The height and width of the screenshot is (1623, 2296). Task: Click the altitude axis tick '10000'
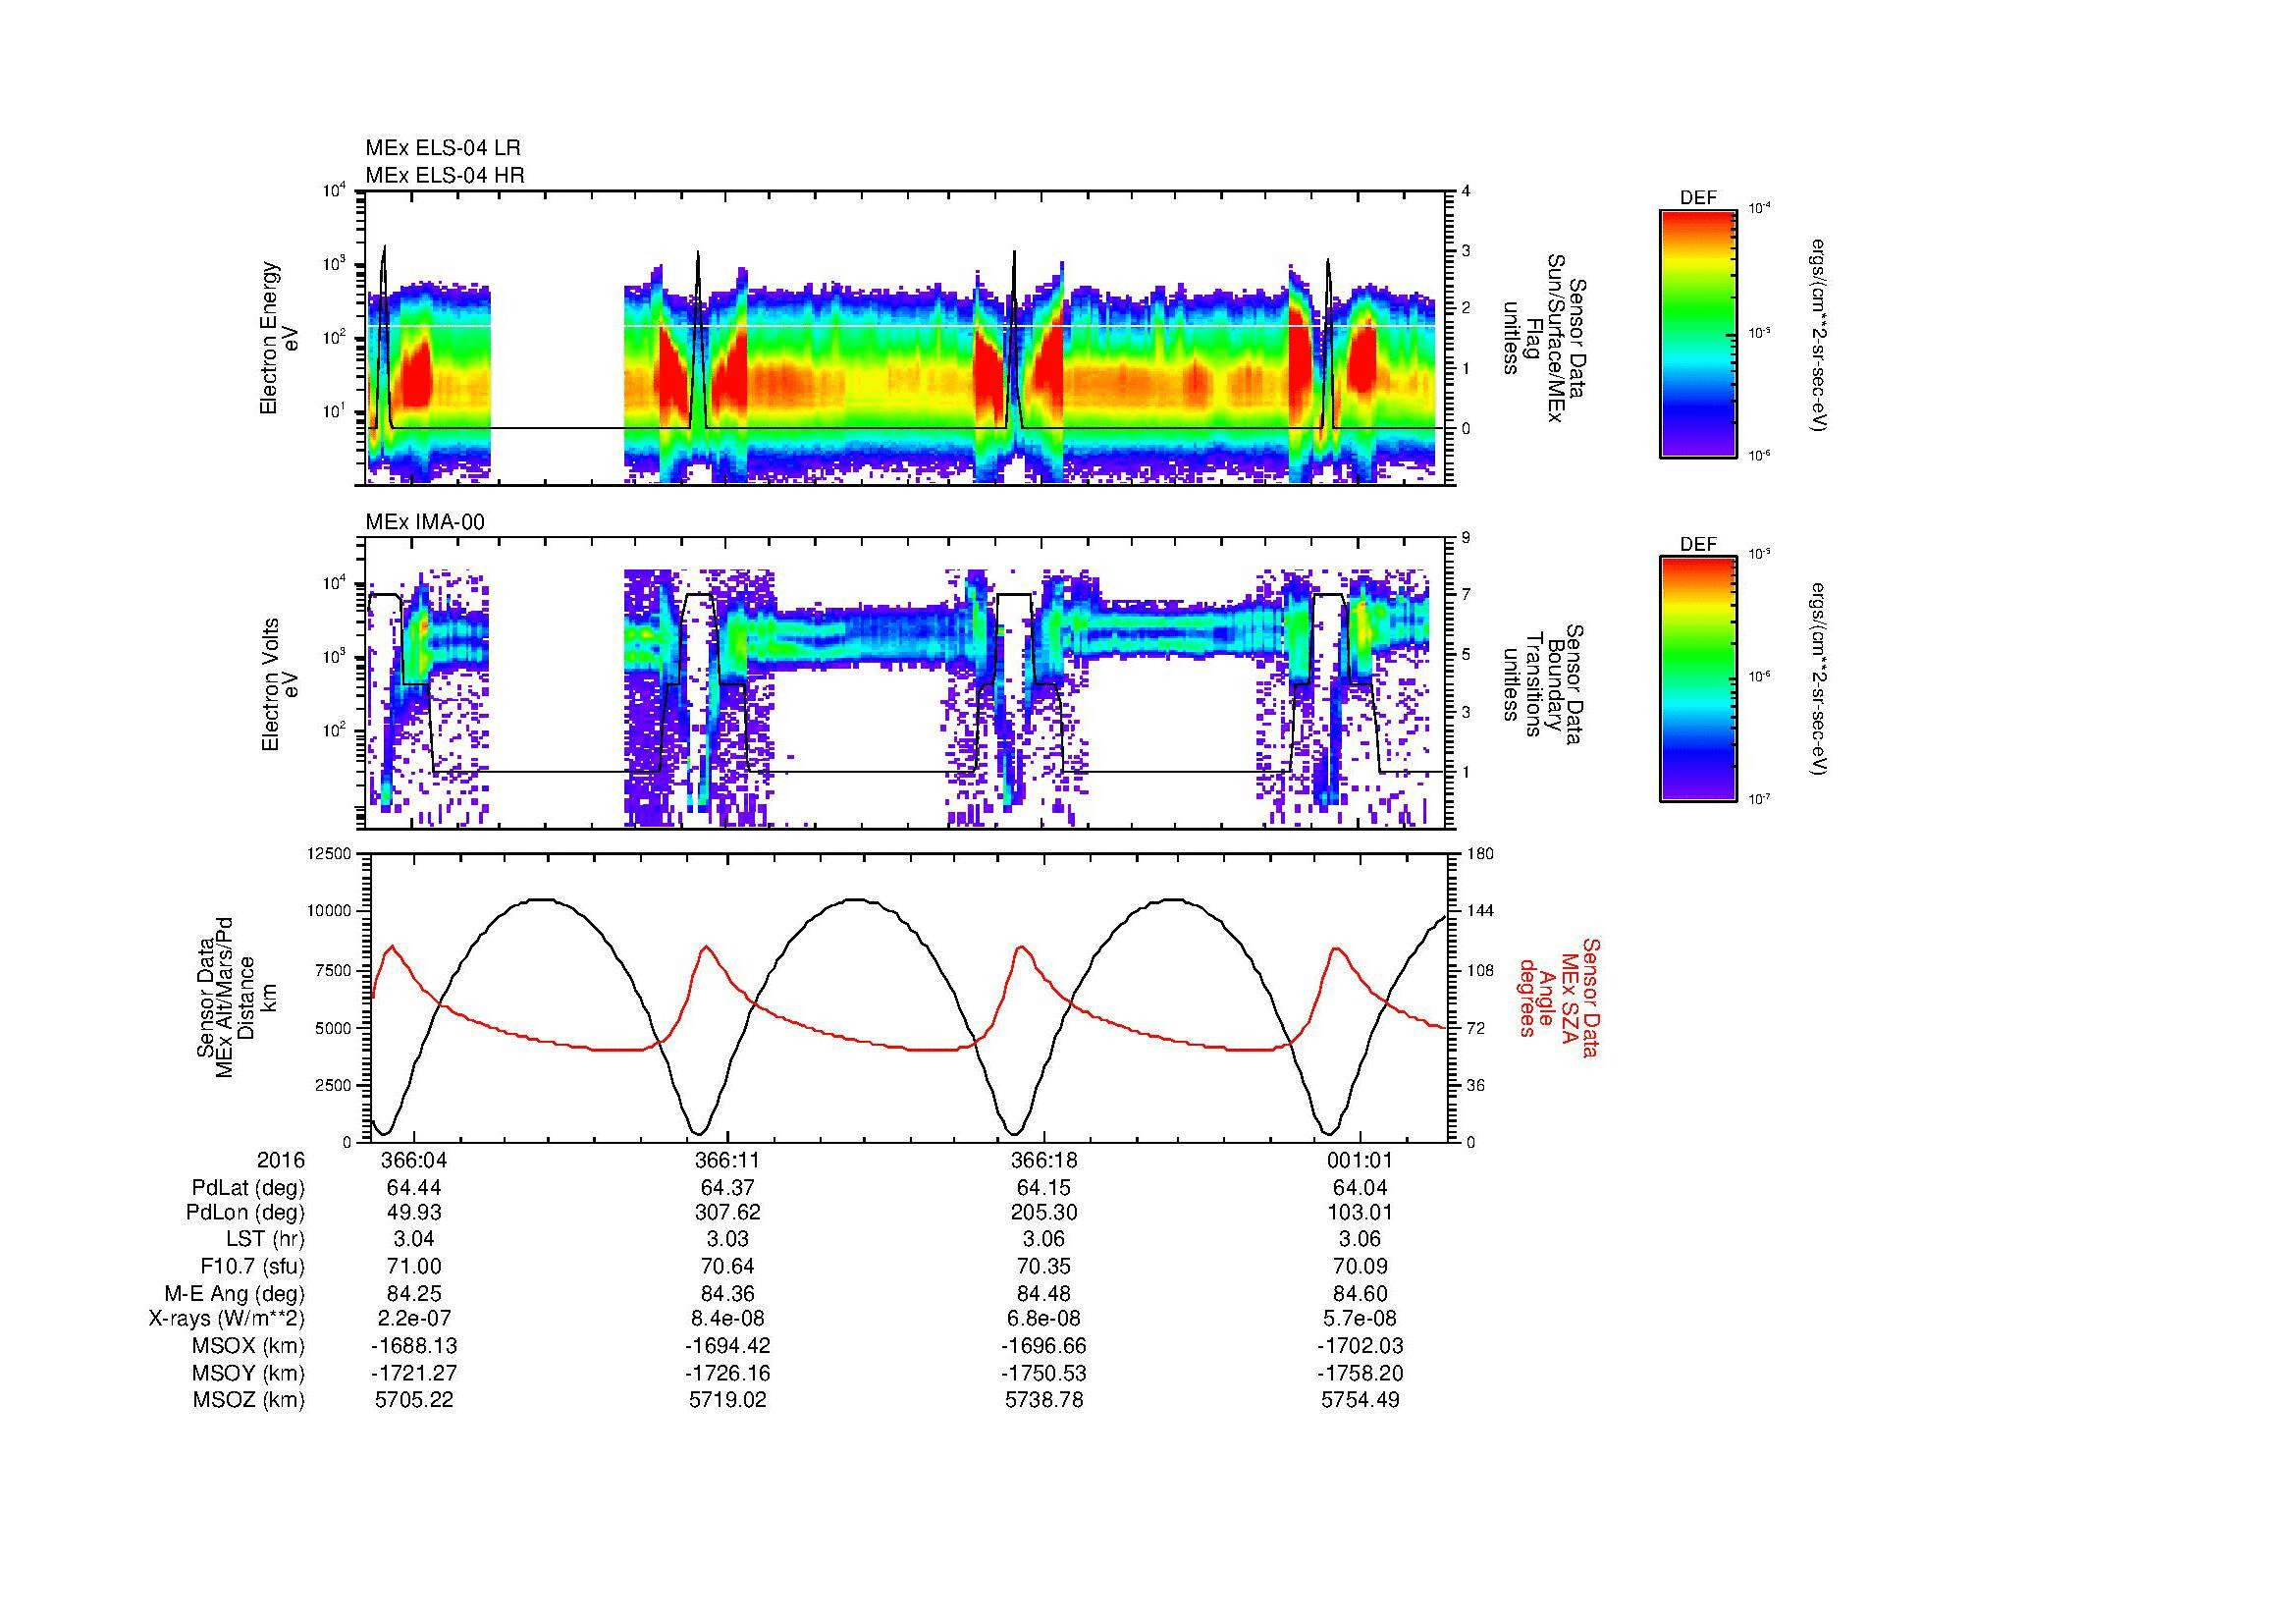(x=330, y=911)
